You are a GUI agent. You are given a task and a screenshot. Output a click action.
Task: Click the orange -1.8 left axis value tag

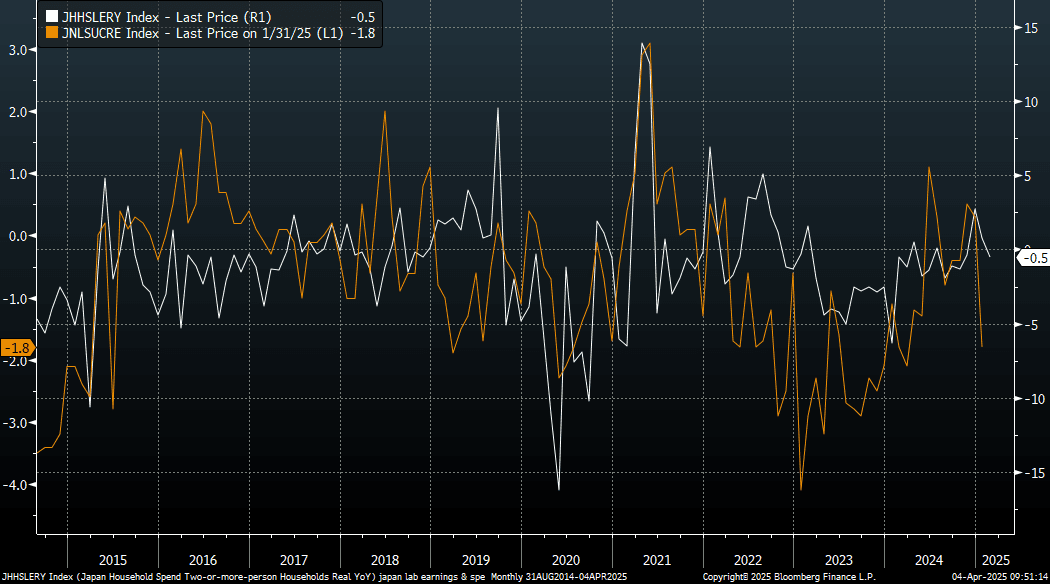point(17,348)
